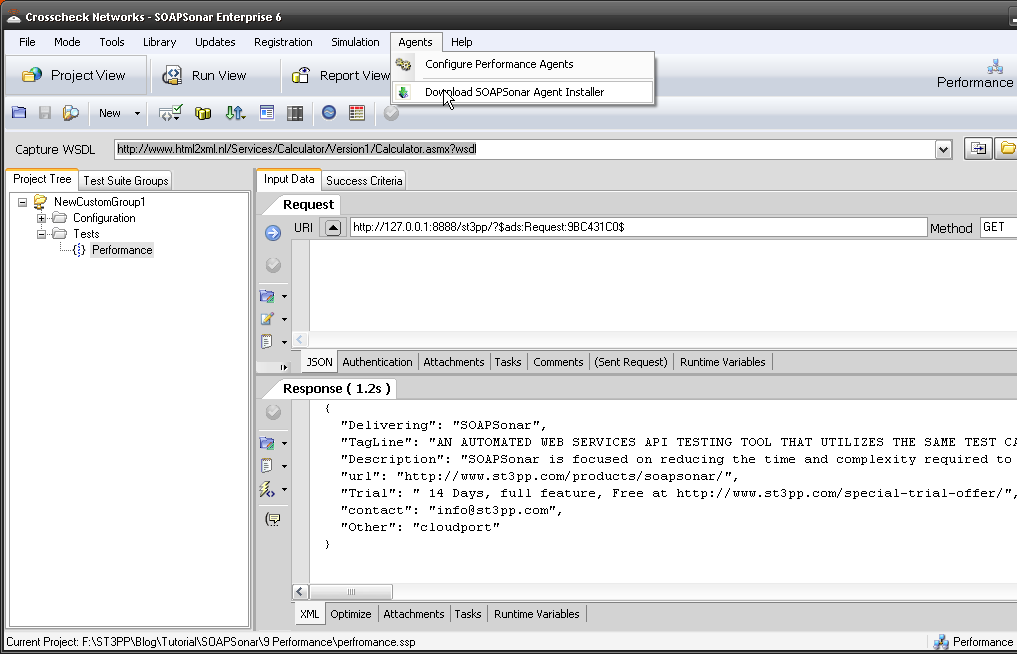This screenshot has height=654, width=1017.
Task: Switch to Report View
Action: [x=341, y=75]
